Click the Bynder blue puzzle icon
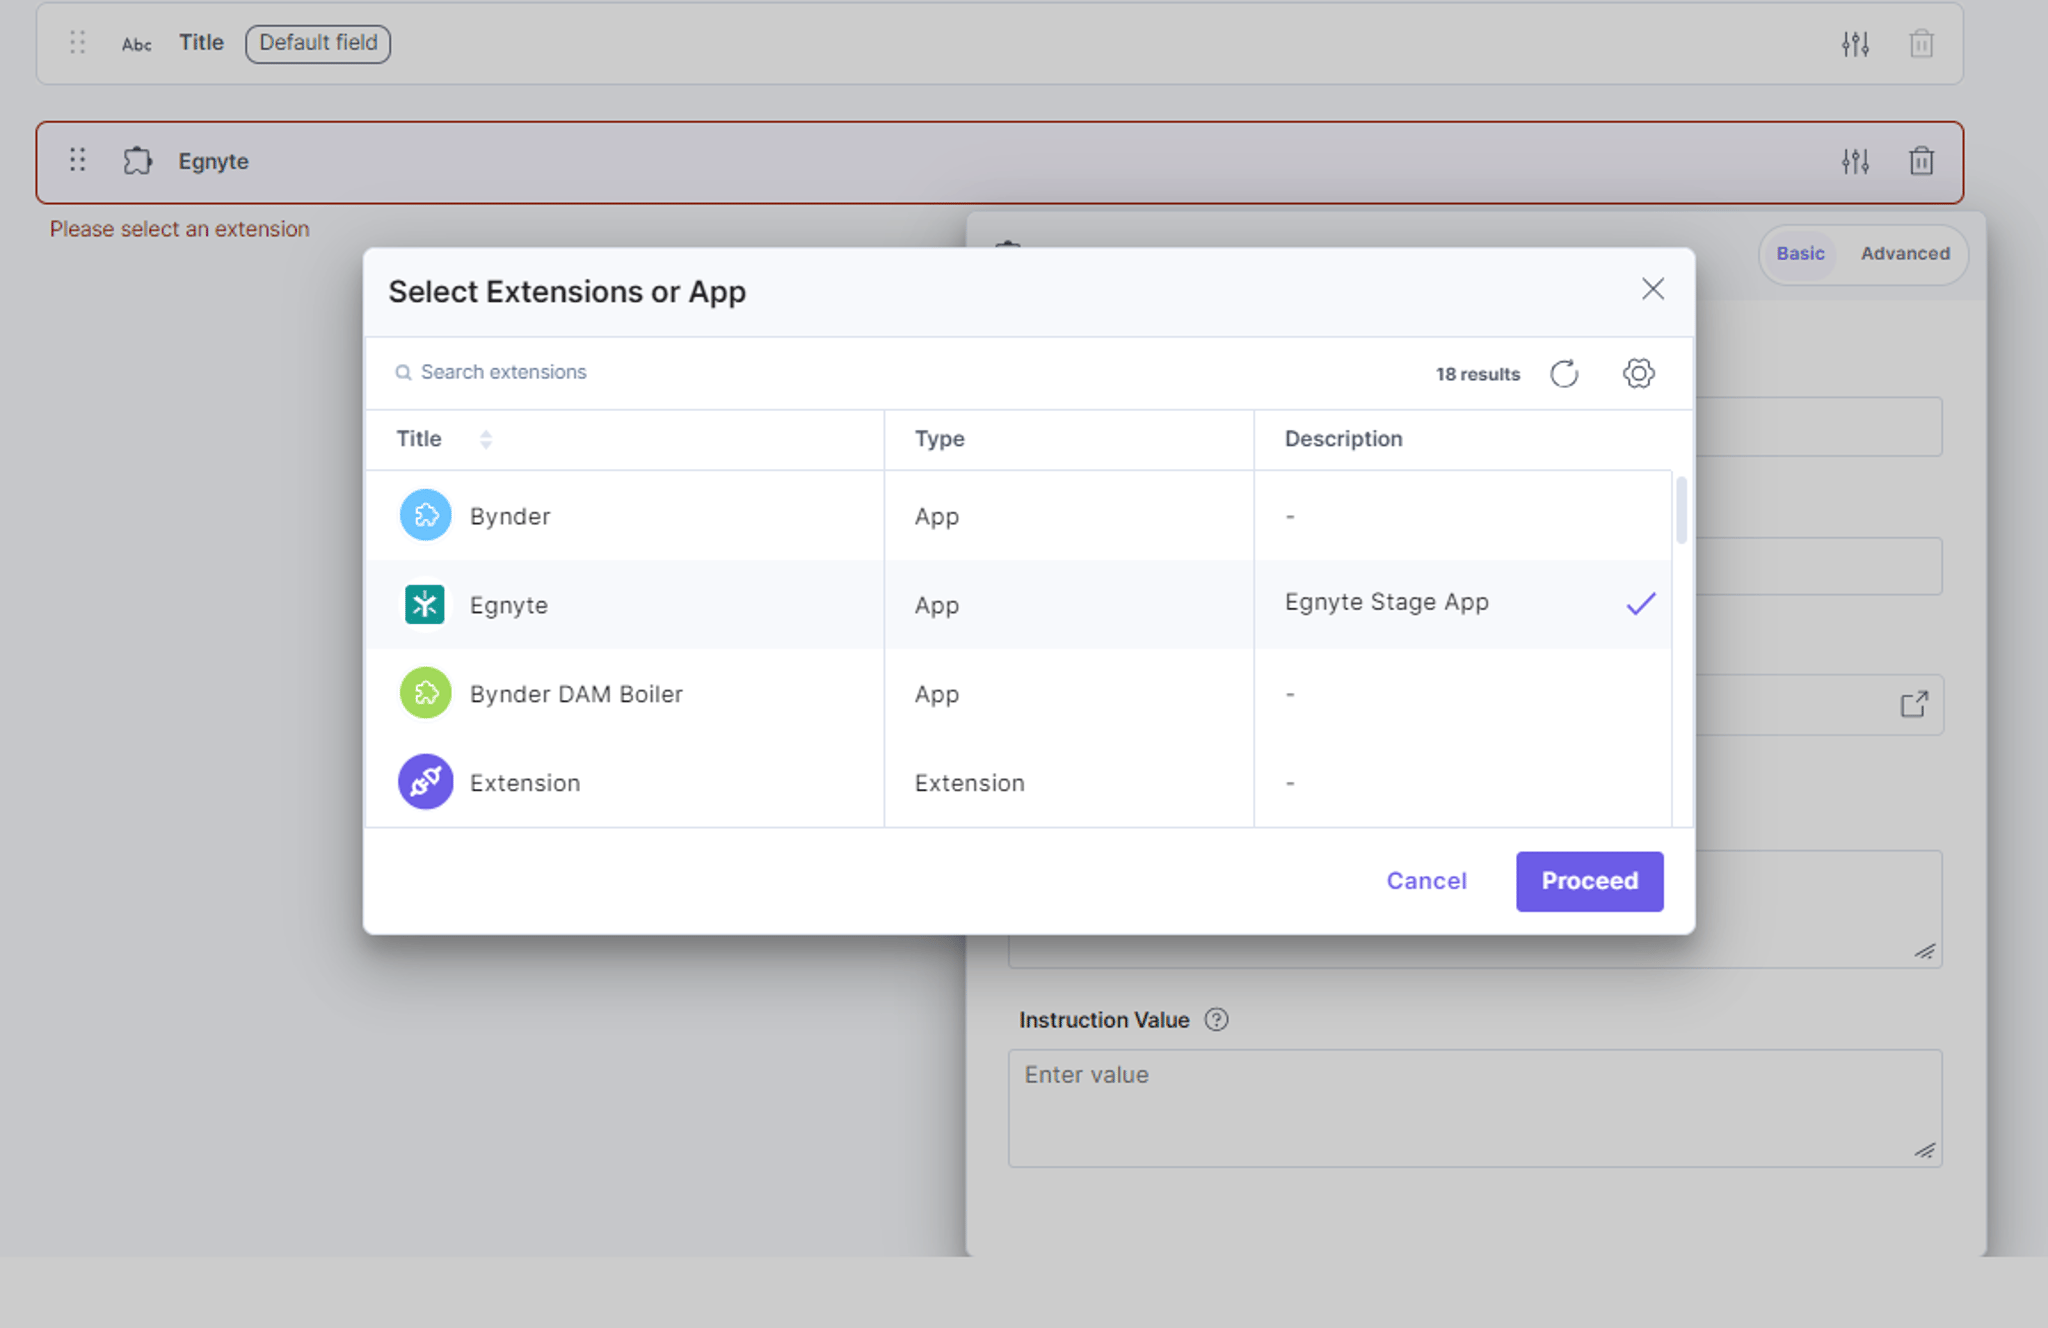The image size is (2048, 1328). pyautogui.click(x=425, y=515)
